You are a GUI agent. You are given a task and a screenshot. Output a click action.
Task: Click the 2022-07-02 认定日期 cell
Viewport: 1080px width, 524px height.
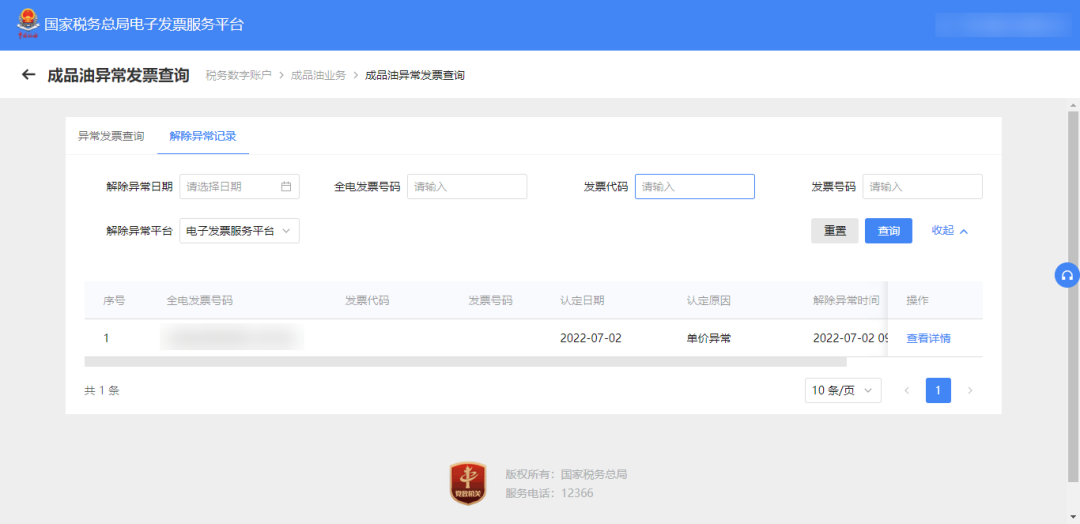[x=591, y=338]
